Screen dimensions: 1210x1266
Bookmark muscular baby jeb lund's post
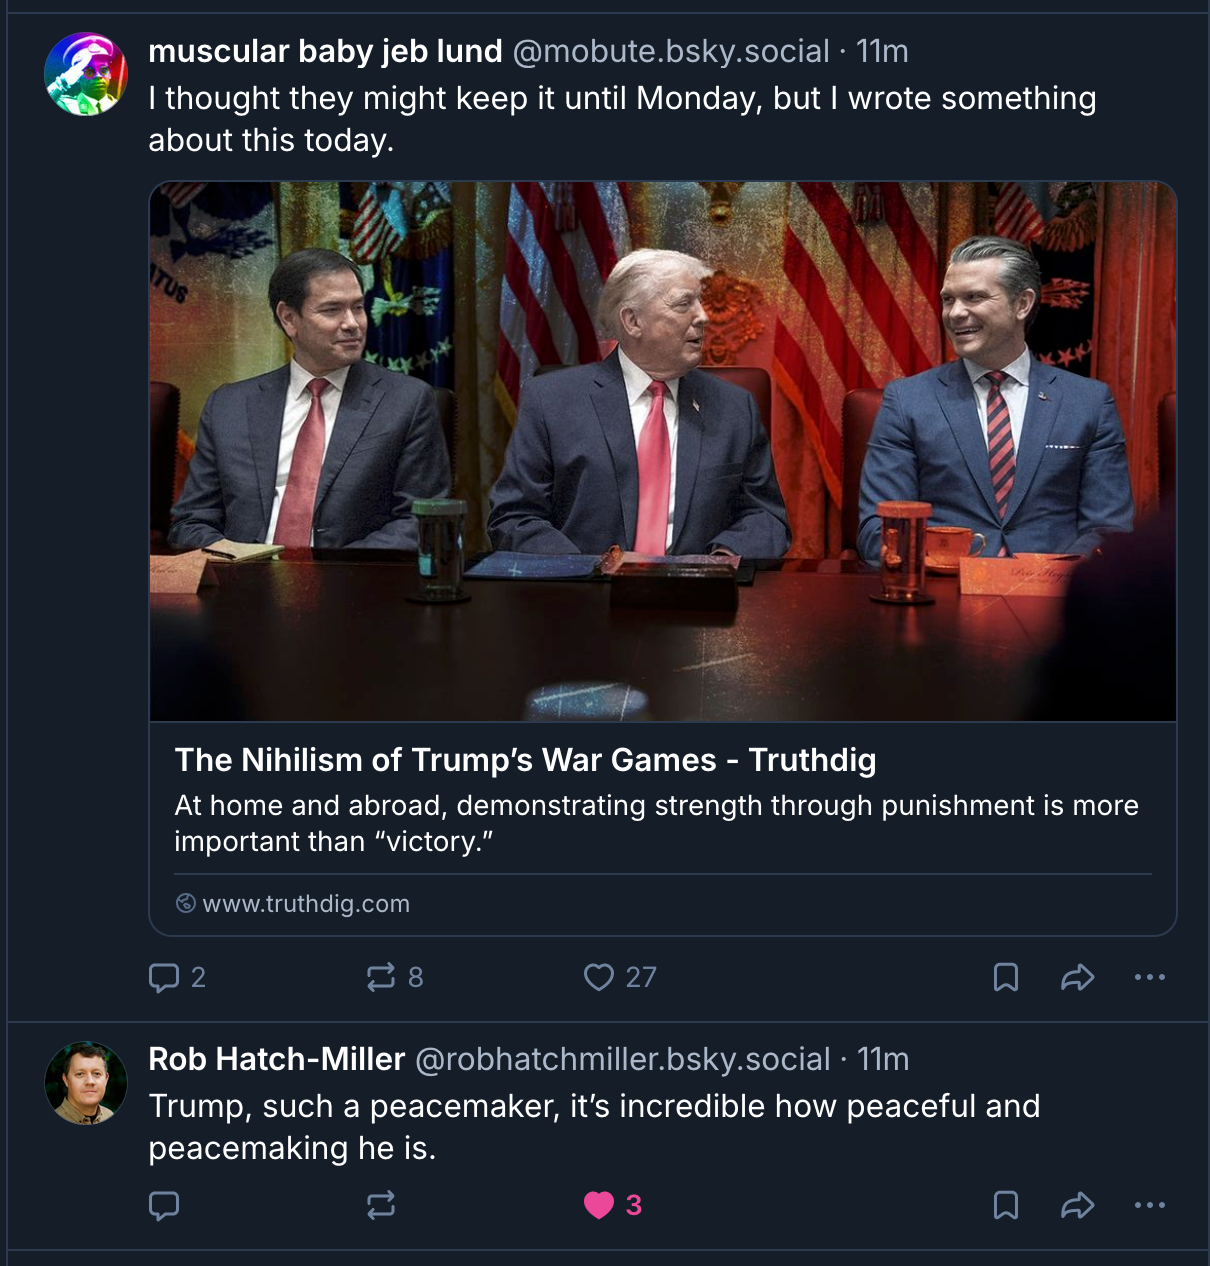click(1006, 977)
